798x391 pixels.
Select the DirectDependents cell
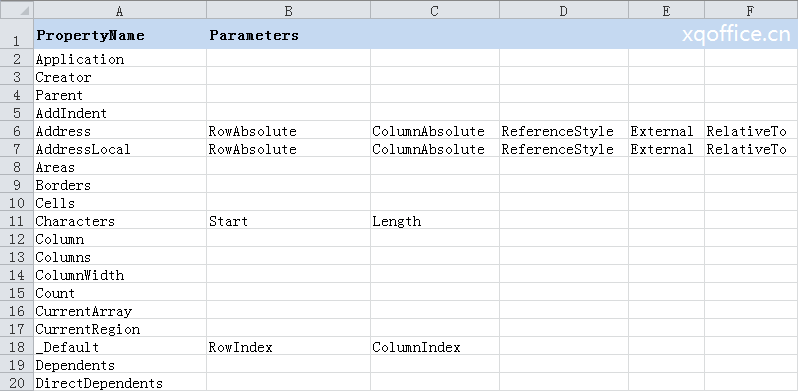pyautogui.click(x=120, y=382)
